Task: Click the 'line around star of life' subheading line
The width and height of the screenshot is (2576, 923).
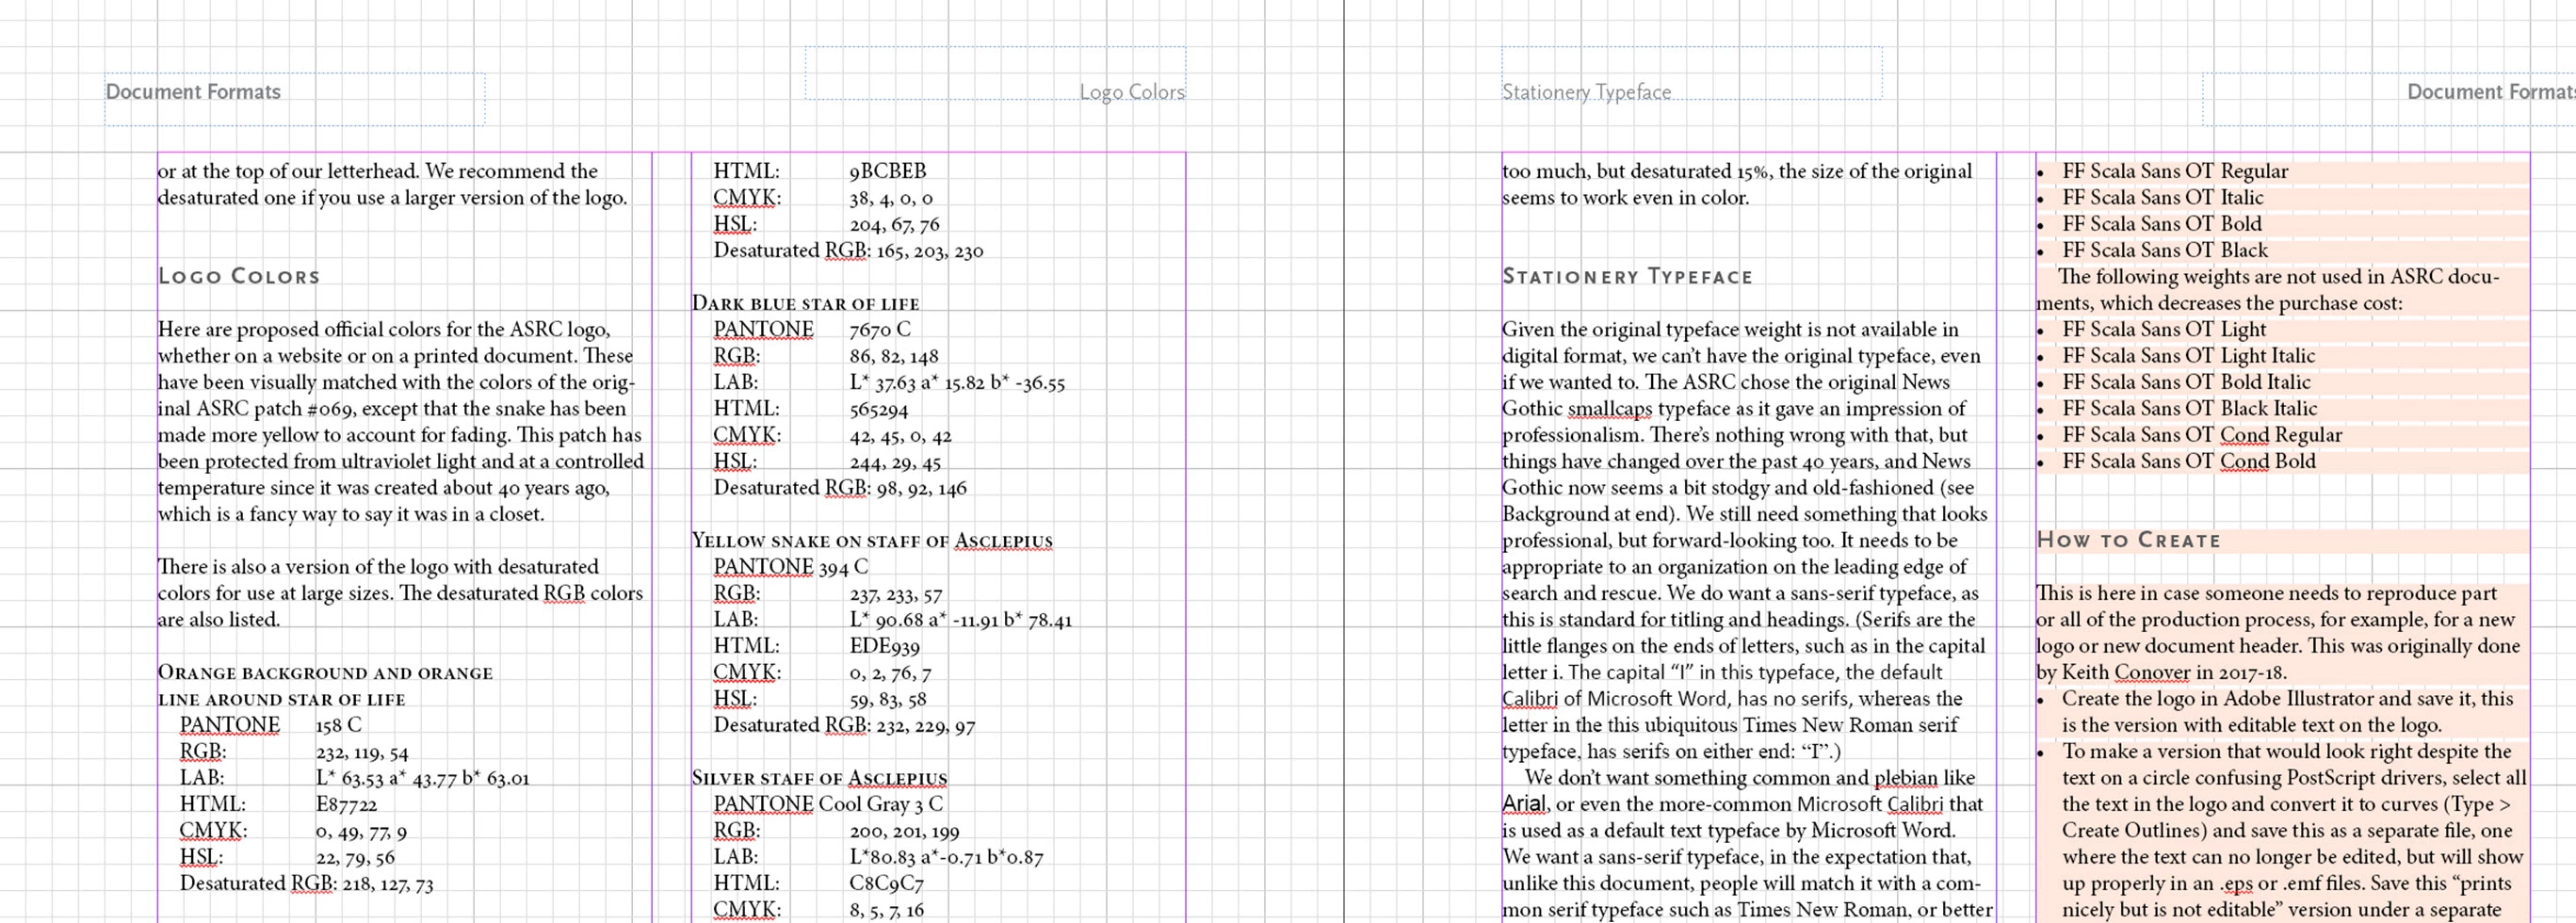Action: click(x=281, y=699)
